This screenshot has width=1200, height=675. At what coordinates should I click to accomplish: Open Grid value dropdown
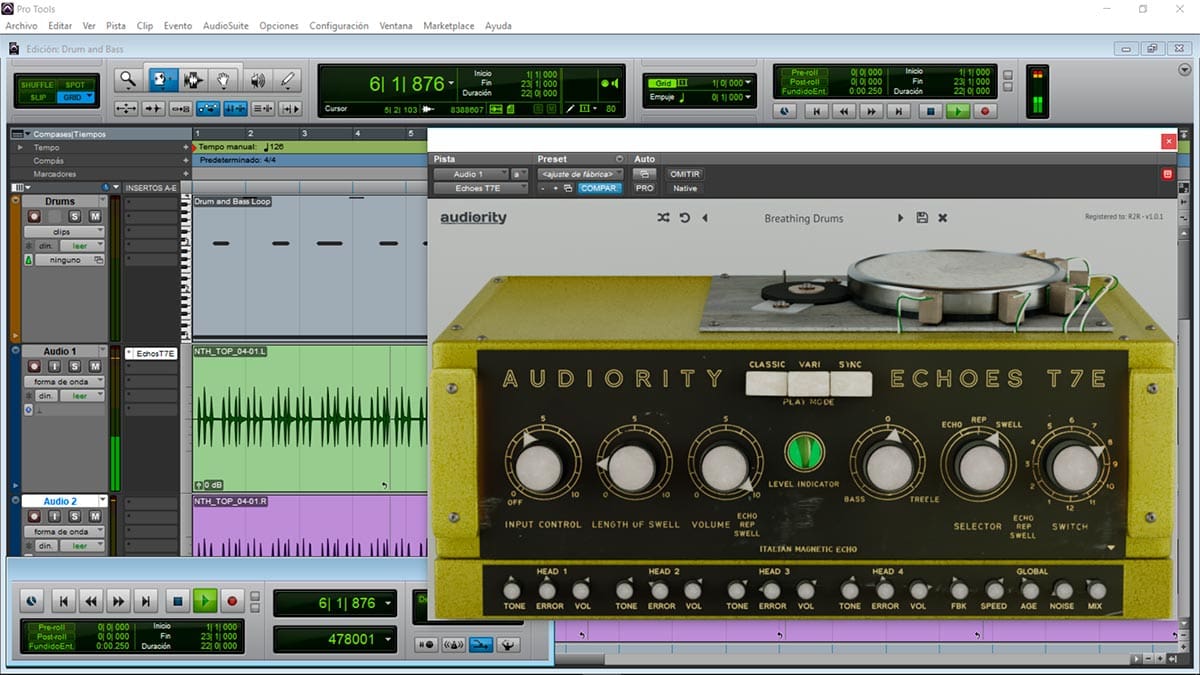[749, 83]
